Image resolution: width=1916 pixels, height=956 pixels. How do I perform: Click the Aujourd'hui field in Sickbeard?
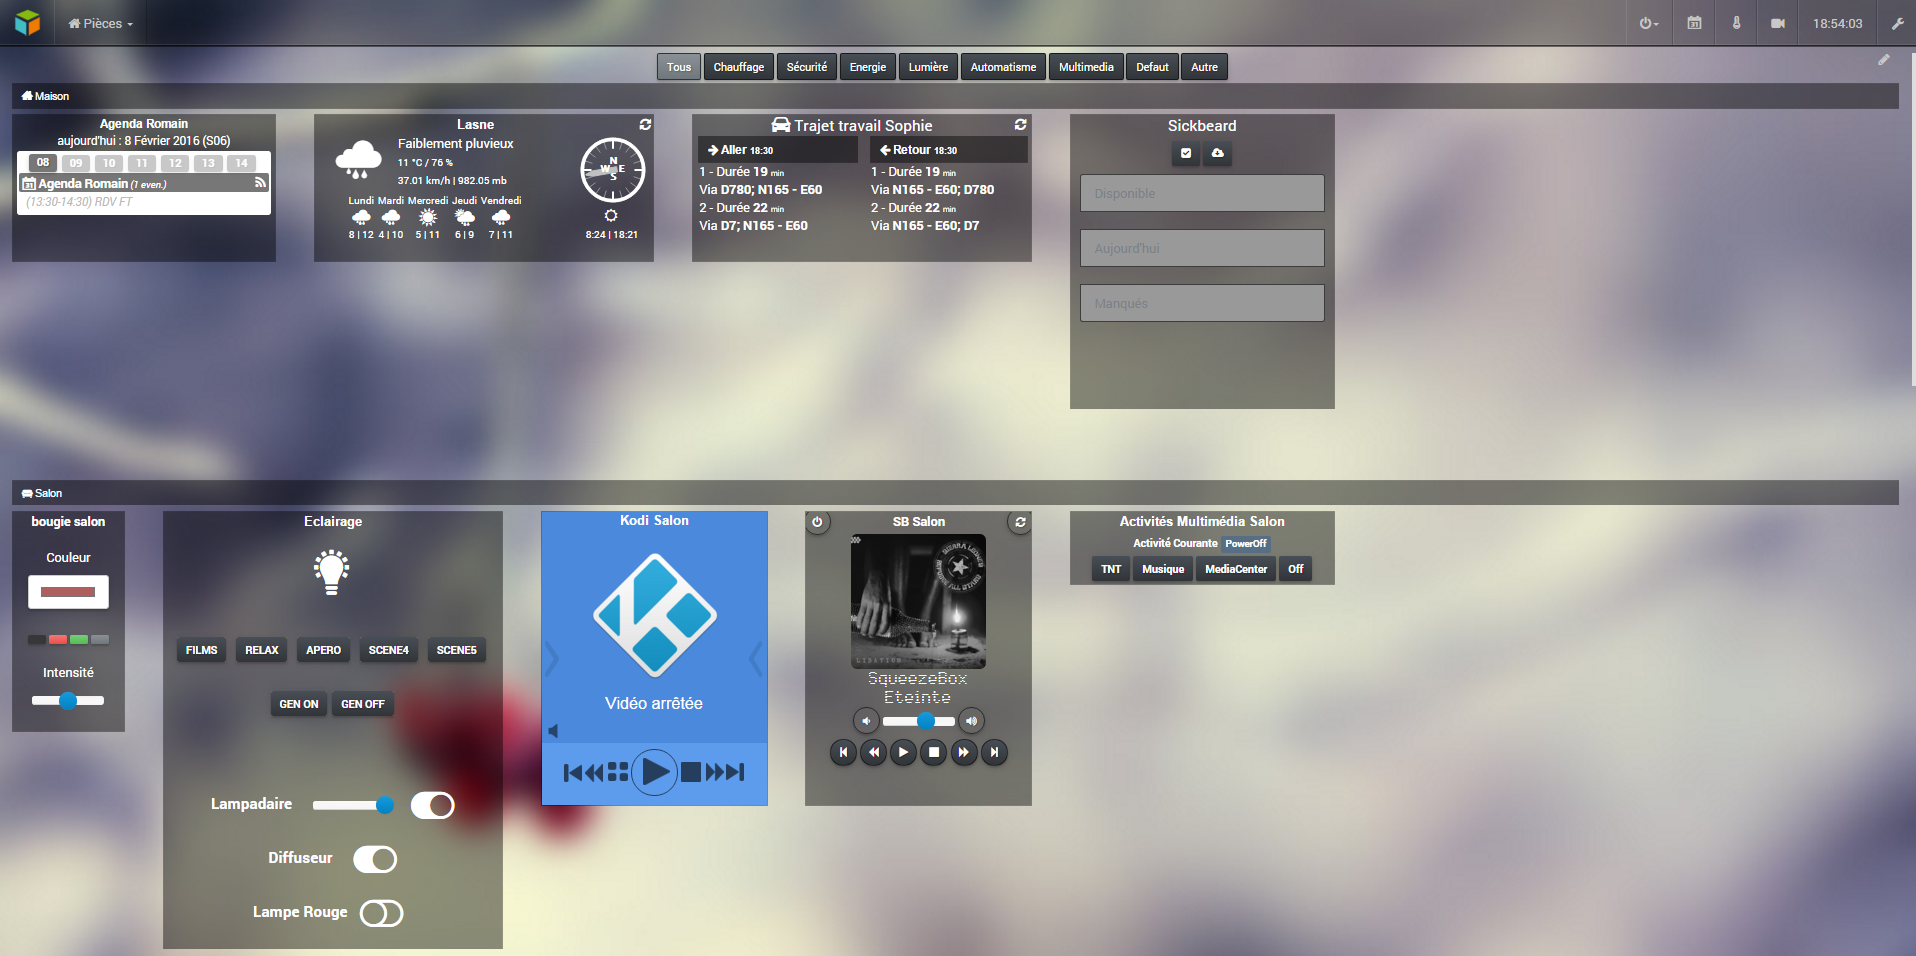click(1202, 248)
